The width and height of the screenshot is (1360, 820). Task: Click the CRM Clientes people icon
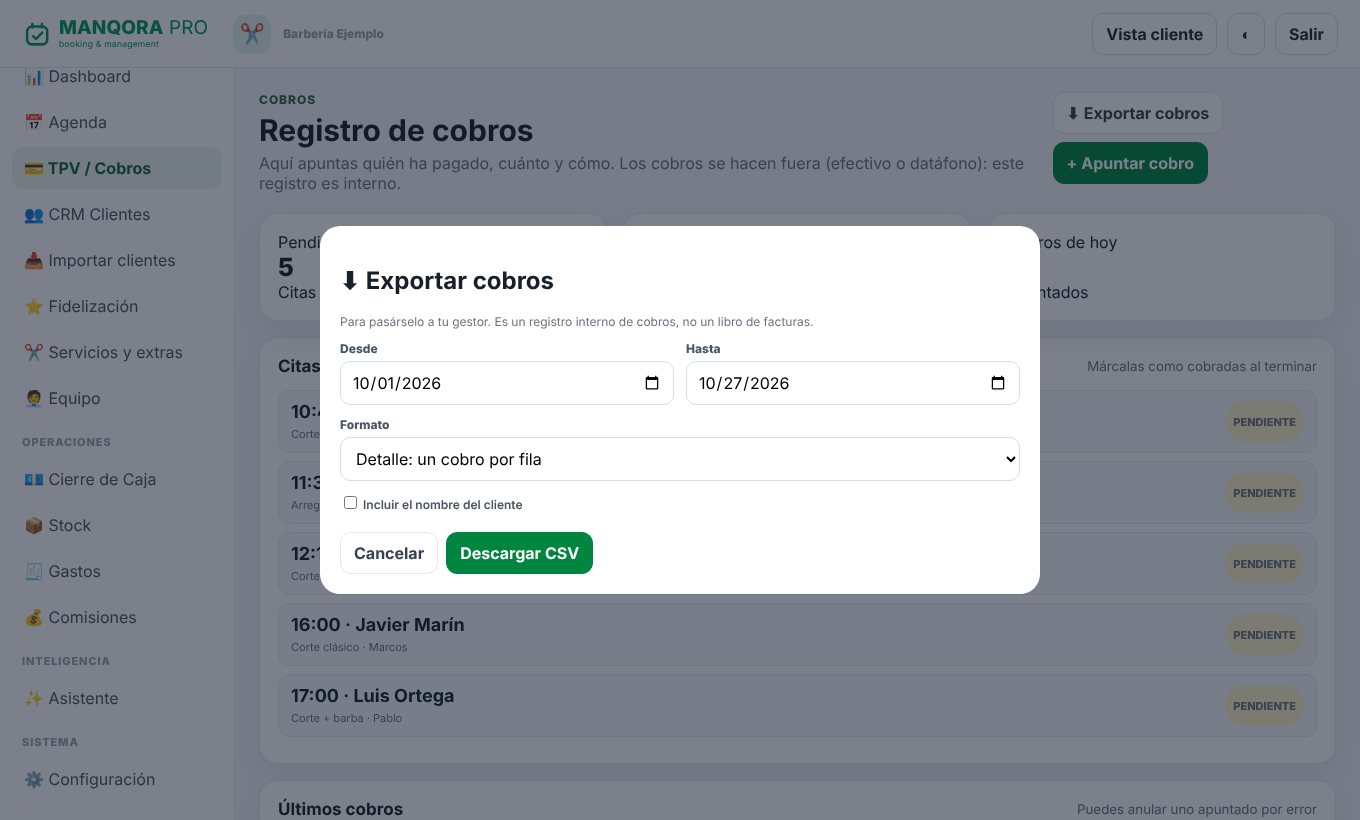[33, 215]
